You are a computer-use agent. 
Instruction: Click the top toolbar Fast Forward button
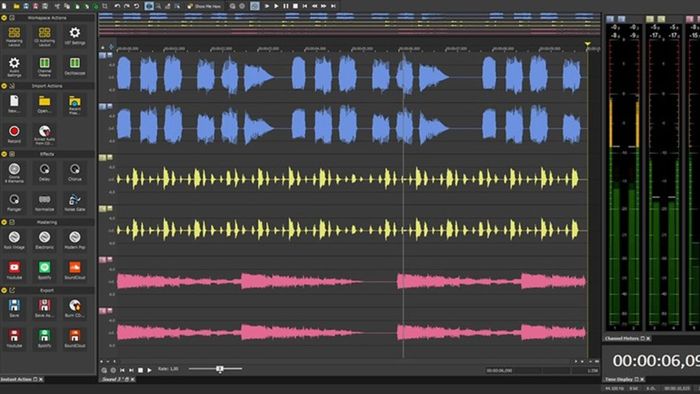pos(324,6)
